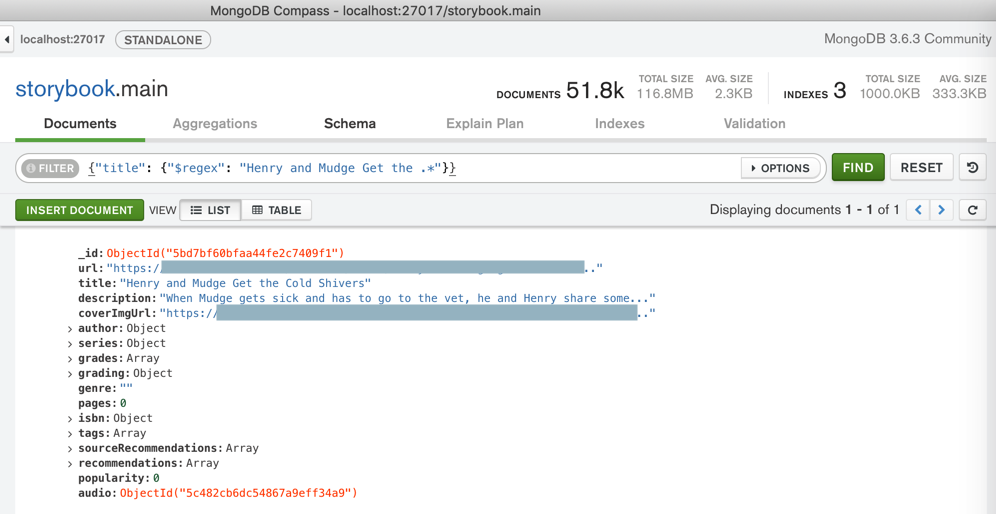Open the Aggregations tab
Screen dimensions: 996x514
[215, 124]
